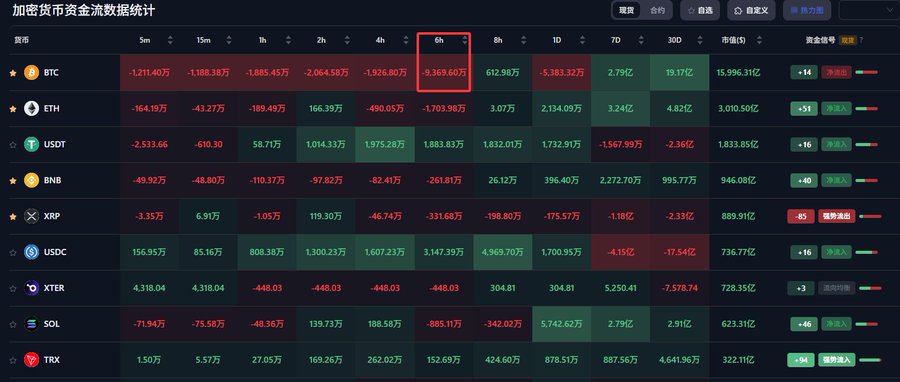Image resolution: width=900 pixels, height=382 pixels.
Task: Click XTER 30D value -7,578.74
Action: pyautogui.click(x=680, y=288)
